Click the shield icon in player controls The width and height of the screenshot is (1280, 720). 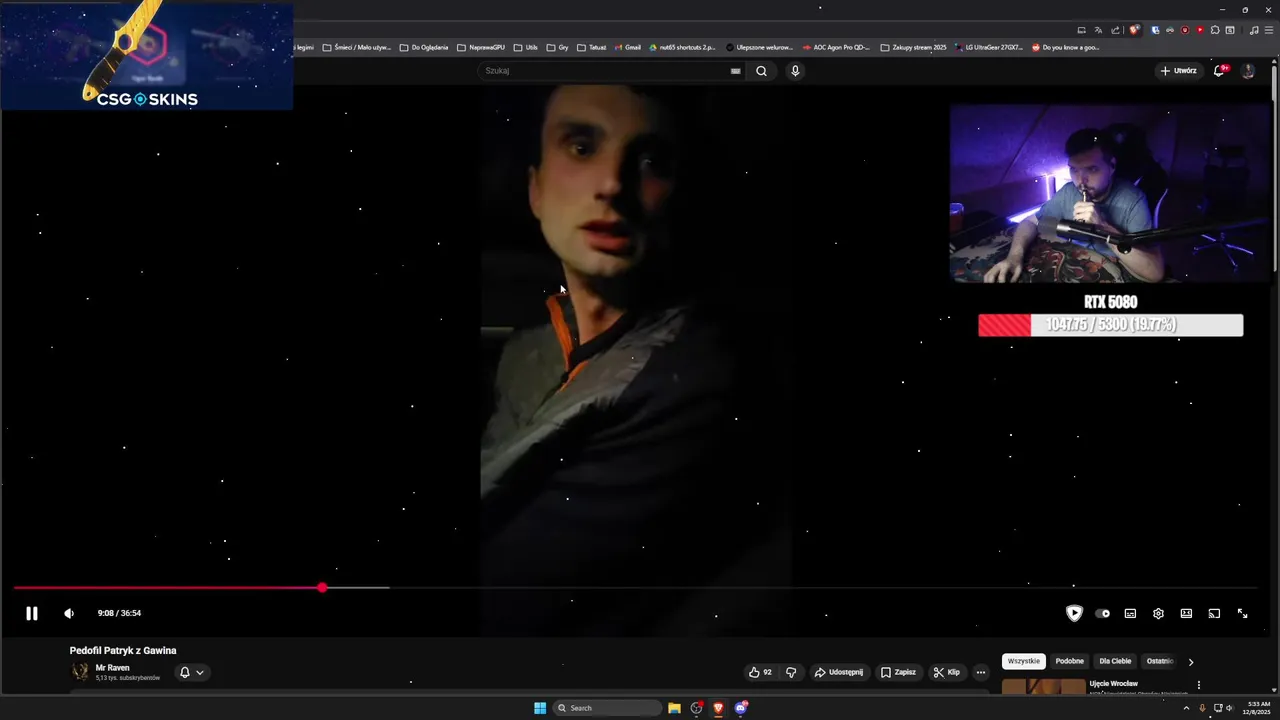click(x=1074, y=613)
